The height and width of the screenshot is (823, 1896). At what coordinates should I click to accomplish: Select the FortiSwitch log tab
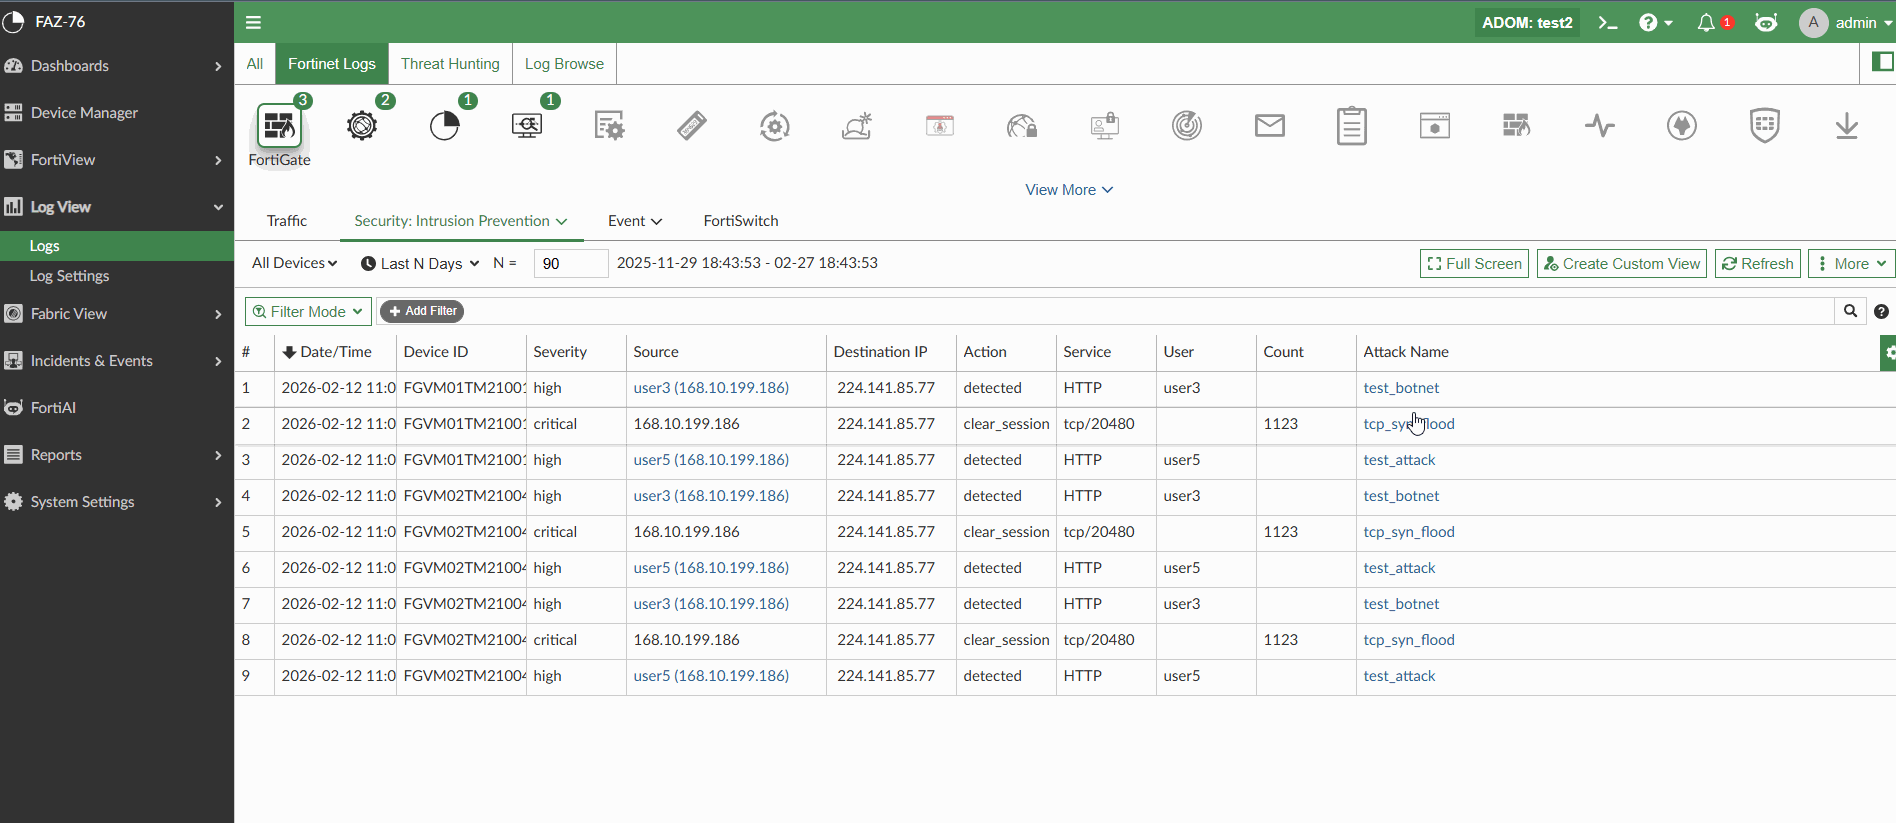coord(741,221)
